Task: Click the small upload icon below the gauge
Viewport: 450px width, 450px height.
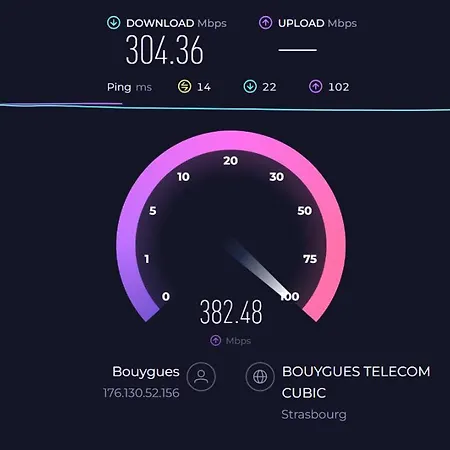Action: pos(216,340)
